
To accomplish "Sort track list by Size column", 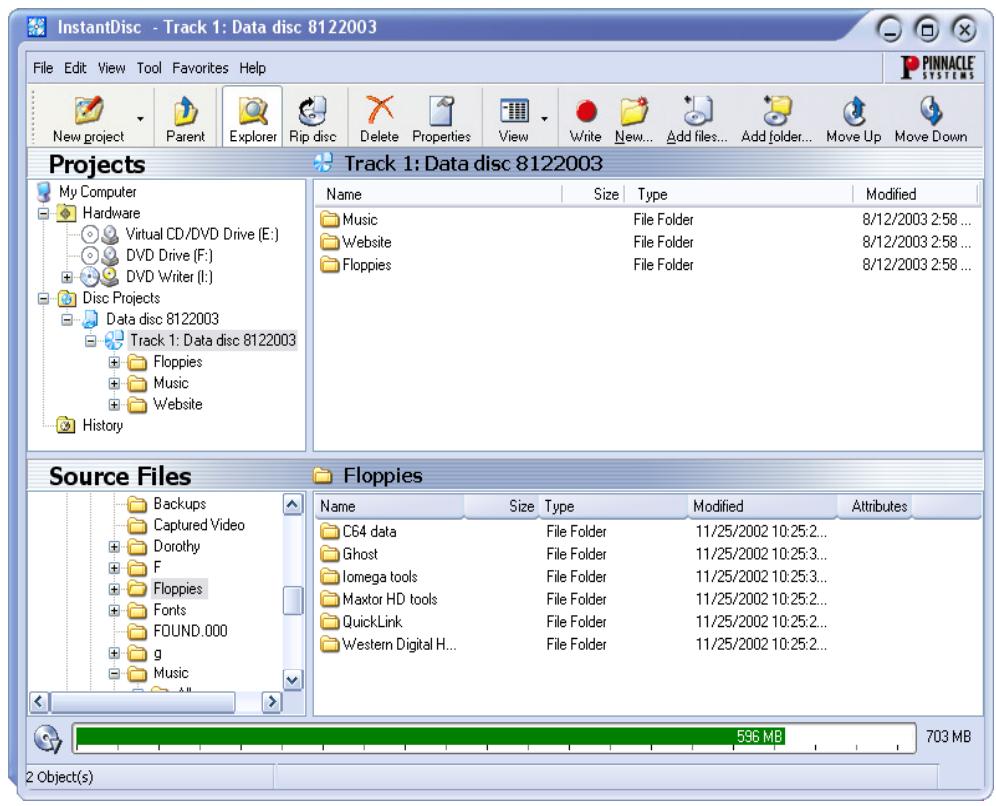I will [594, 194].
